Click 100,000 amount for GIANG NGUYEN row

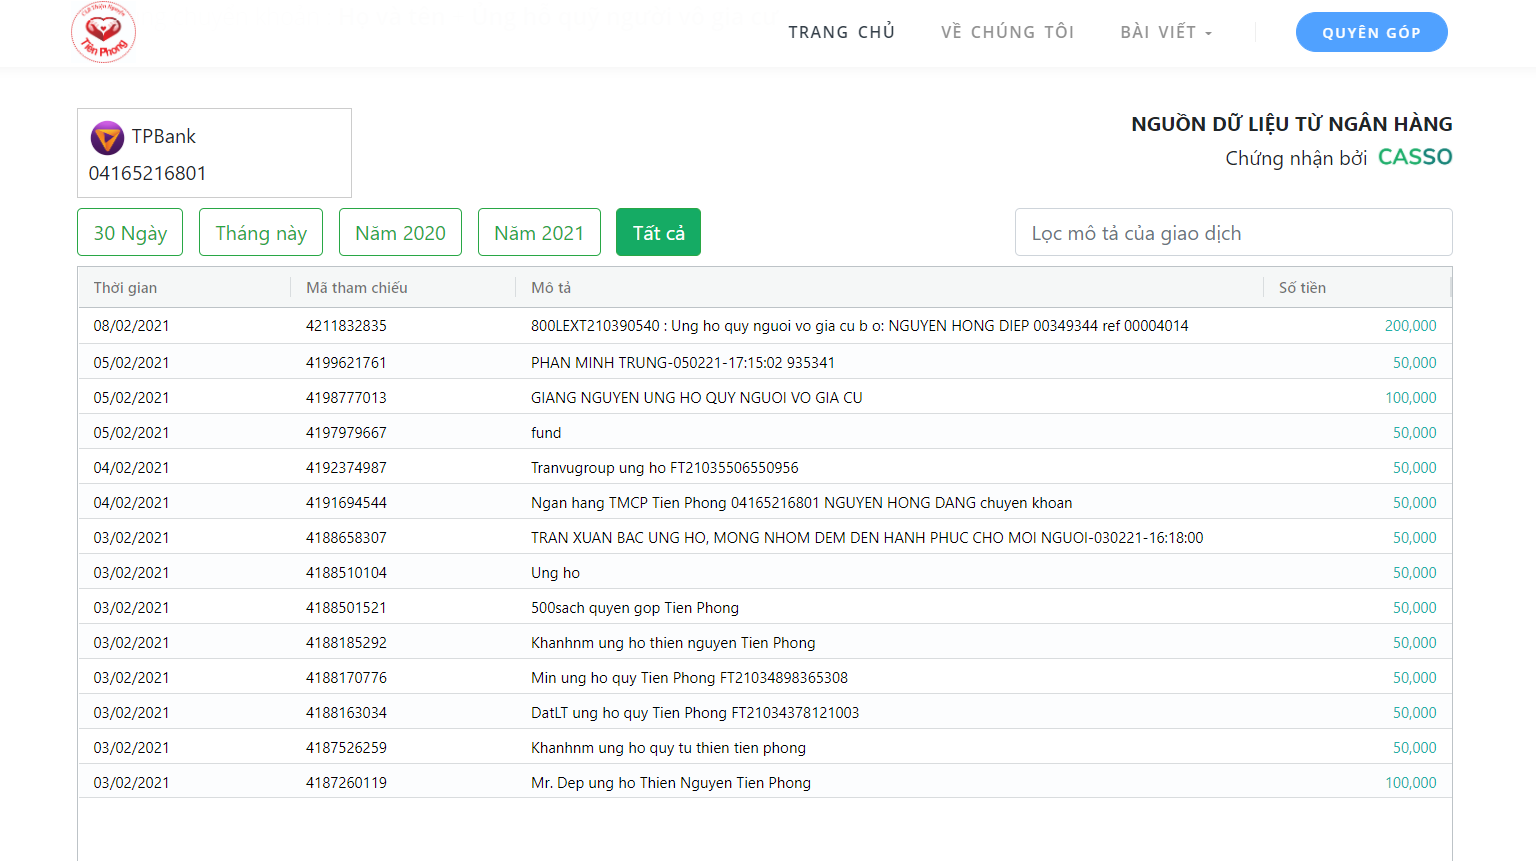1410,398
